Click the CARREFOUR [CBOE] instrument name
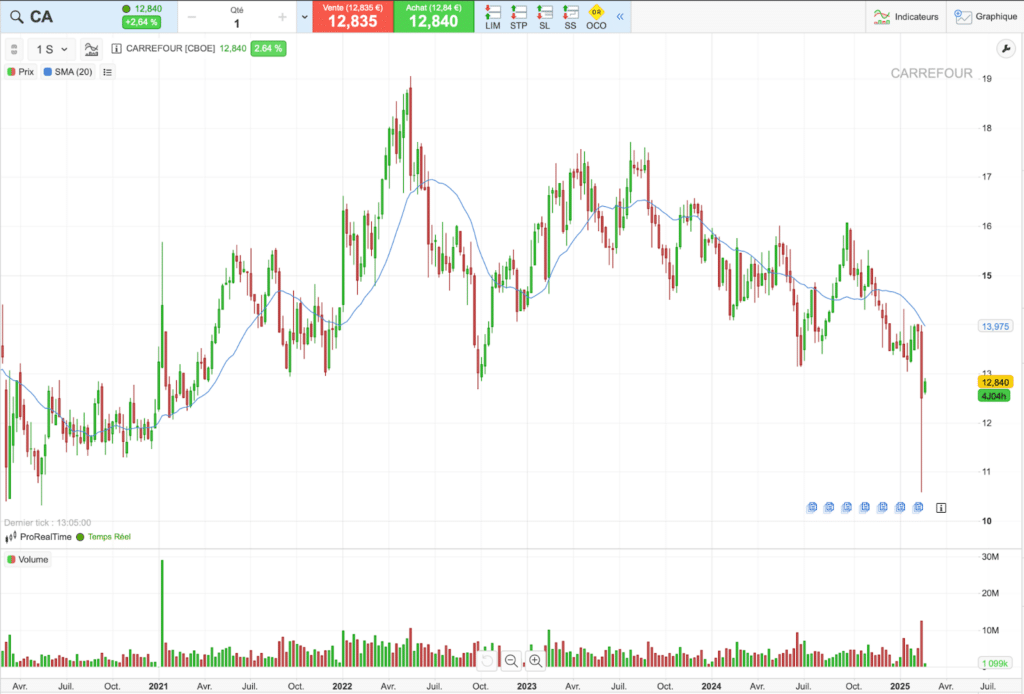The image size is (1024, 694). [x=170, y=49]
